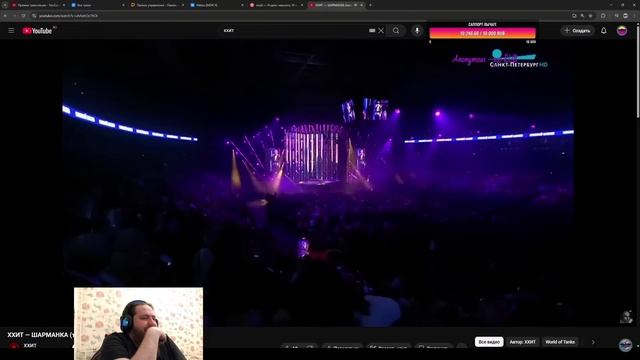This screenshot has height=360, width=640.
Task: Open a new browser tab with plus
Action: pyautogui.click(x=370, y=5)
